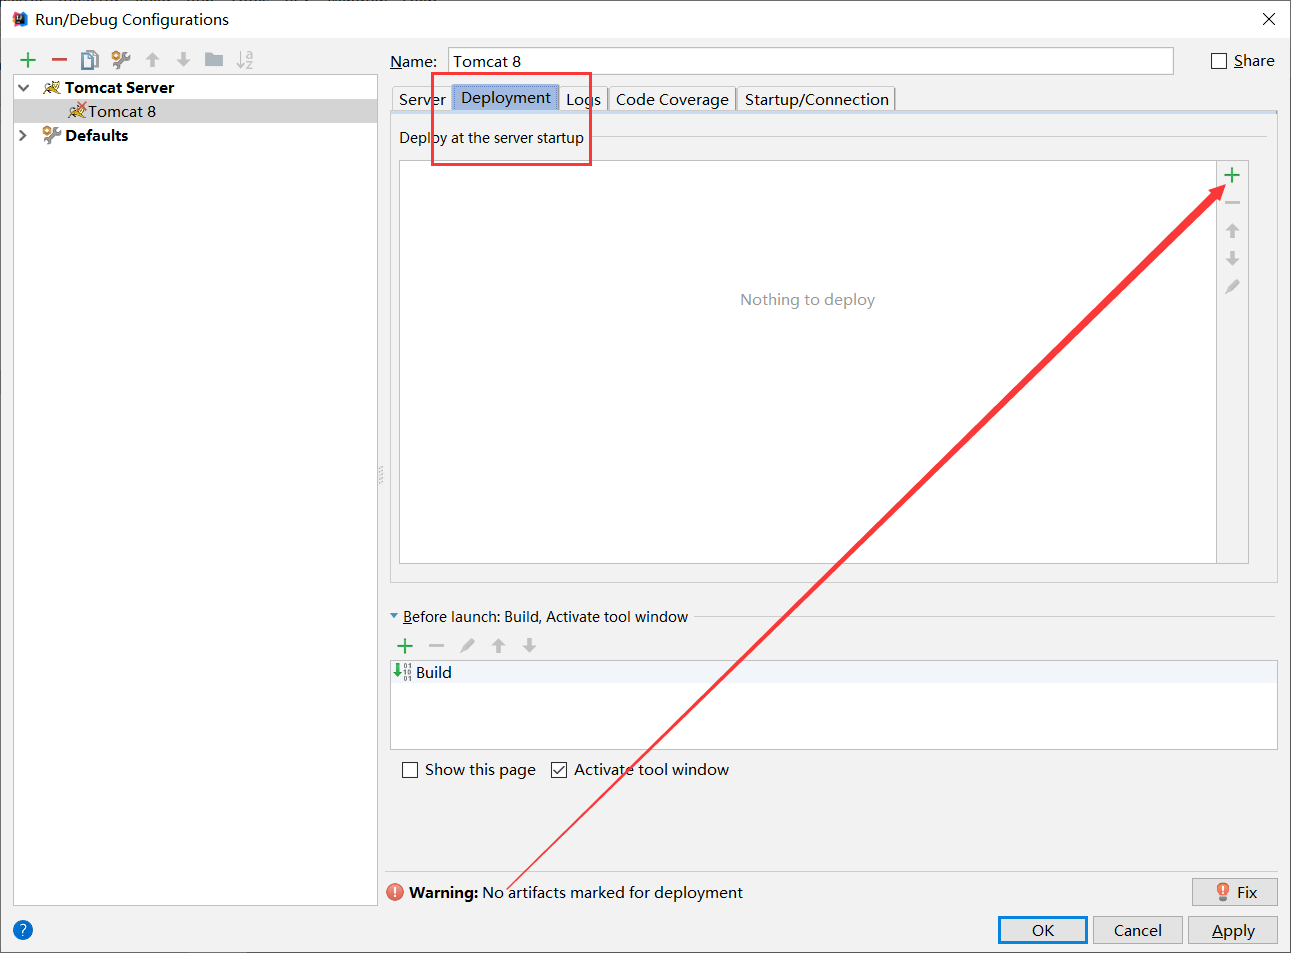Screen dimensions: 1291x953
Task: Select the Build list row
Action: pos(834,672)
